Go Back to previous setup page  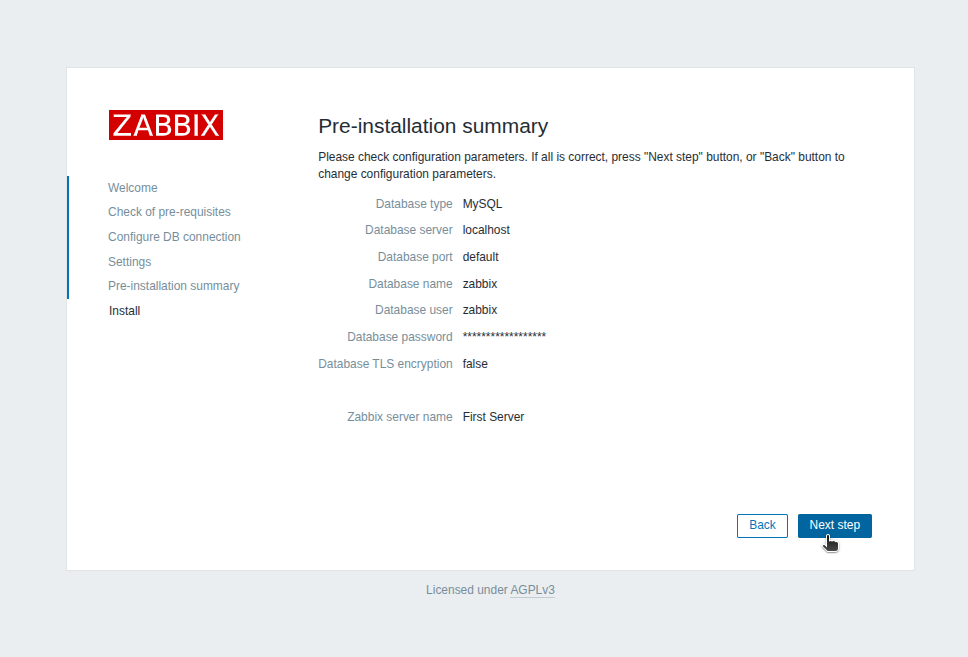pyautogui.click(x=762, y=525)
